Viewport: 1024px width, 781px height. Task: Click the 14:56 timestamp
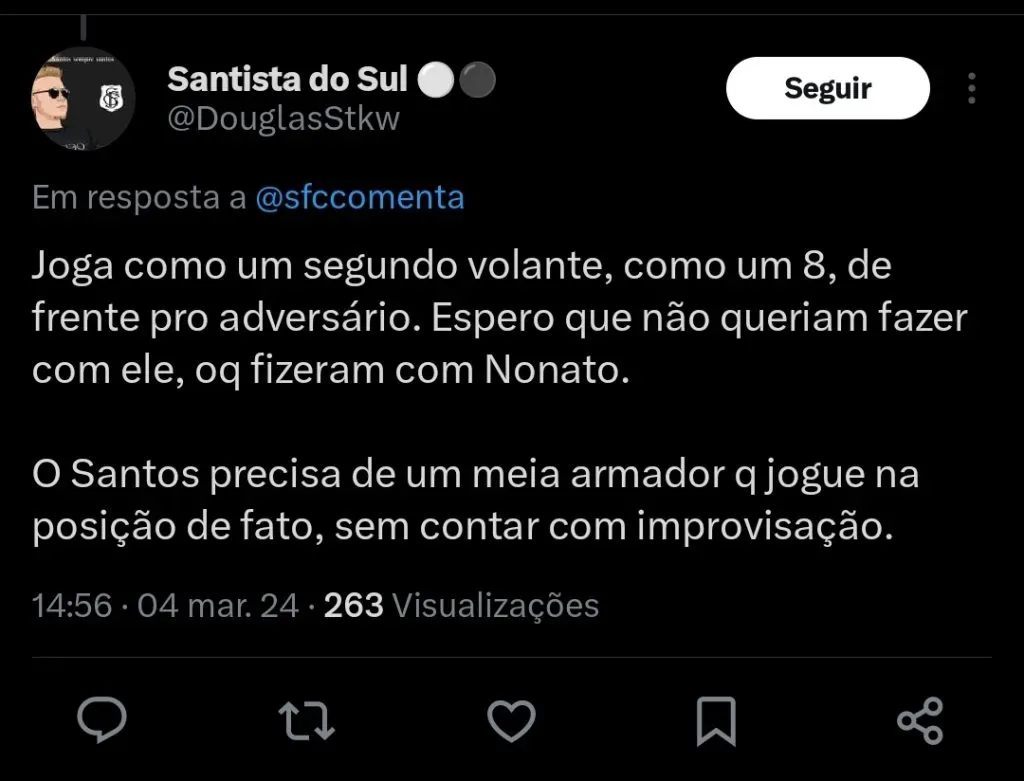click(71, 605)
